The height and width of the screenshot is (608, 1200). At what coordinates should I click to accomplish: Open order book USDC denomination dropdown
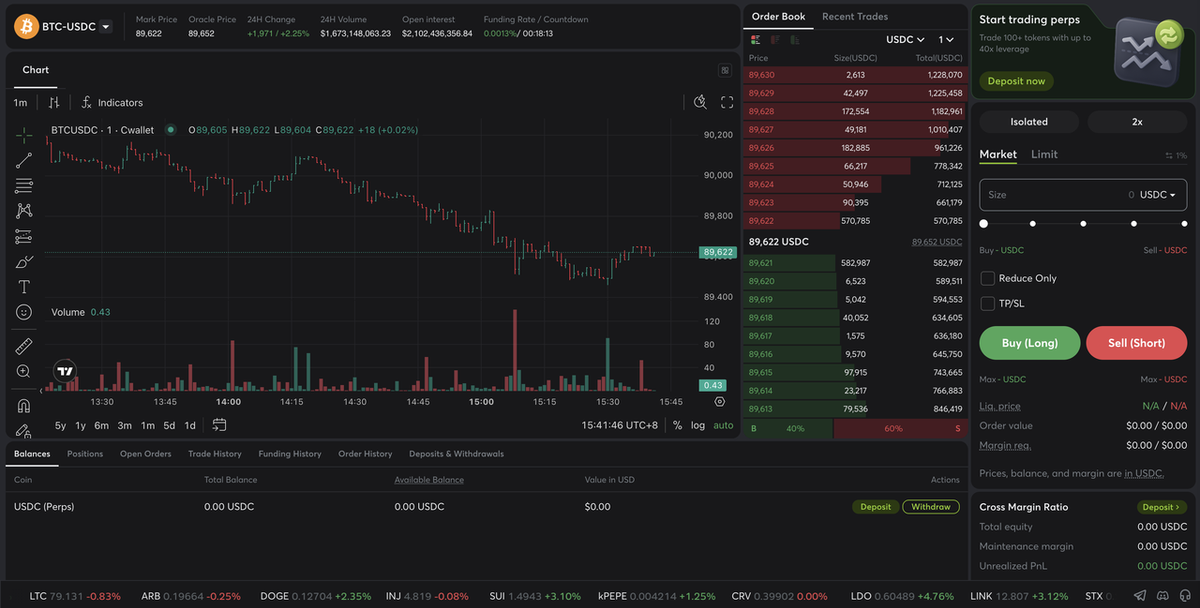[x=905, y=39]
